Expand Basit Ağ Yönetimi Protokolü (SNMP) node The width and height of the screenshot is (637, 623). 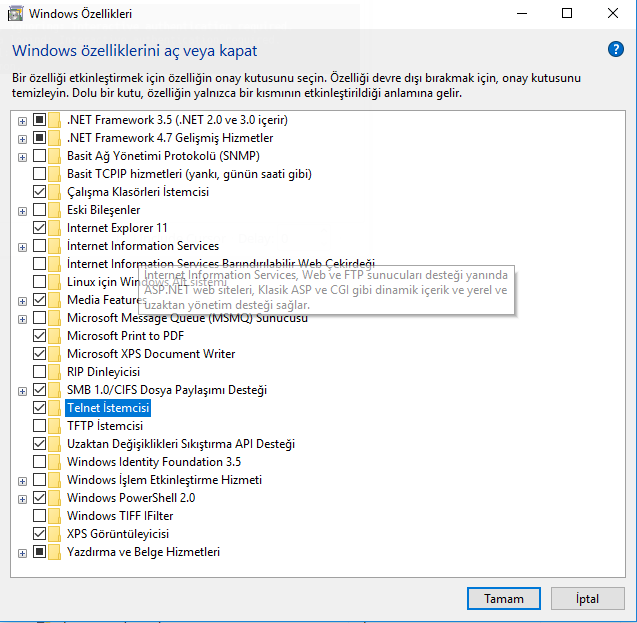[22, 157]
